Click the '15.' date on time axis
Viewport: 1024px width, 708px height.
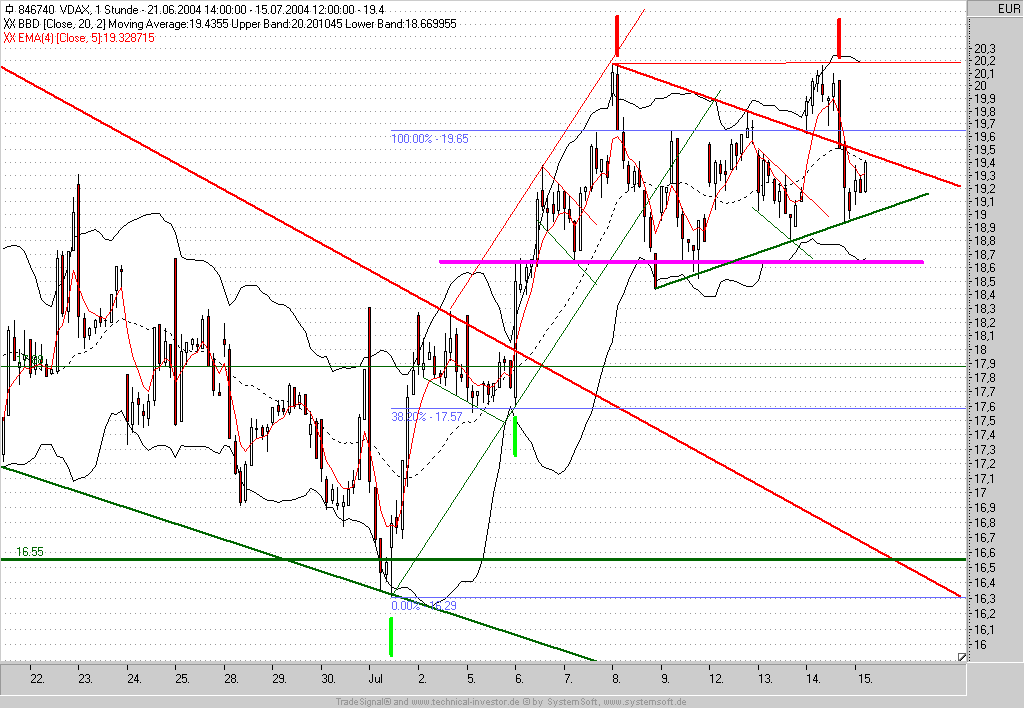pyautogui.click(x=865, y=679)
